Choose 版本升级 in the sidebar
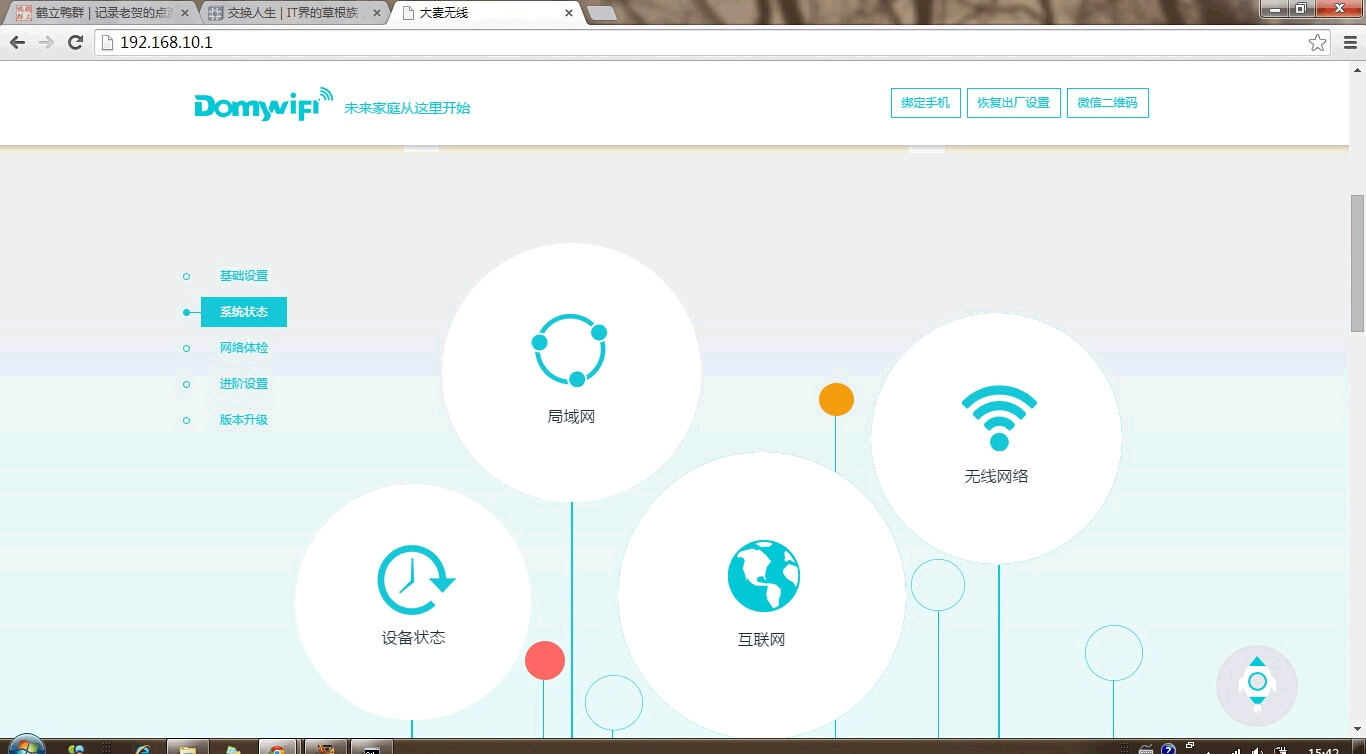1366x754 pixels. coord(244,420)
